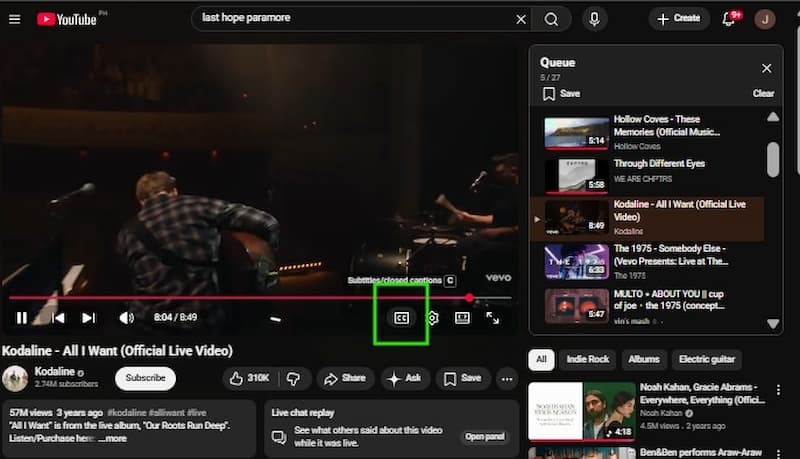
Task: Open options for Noah Kahan video
Action: click(x=778, y=390)
